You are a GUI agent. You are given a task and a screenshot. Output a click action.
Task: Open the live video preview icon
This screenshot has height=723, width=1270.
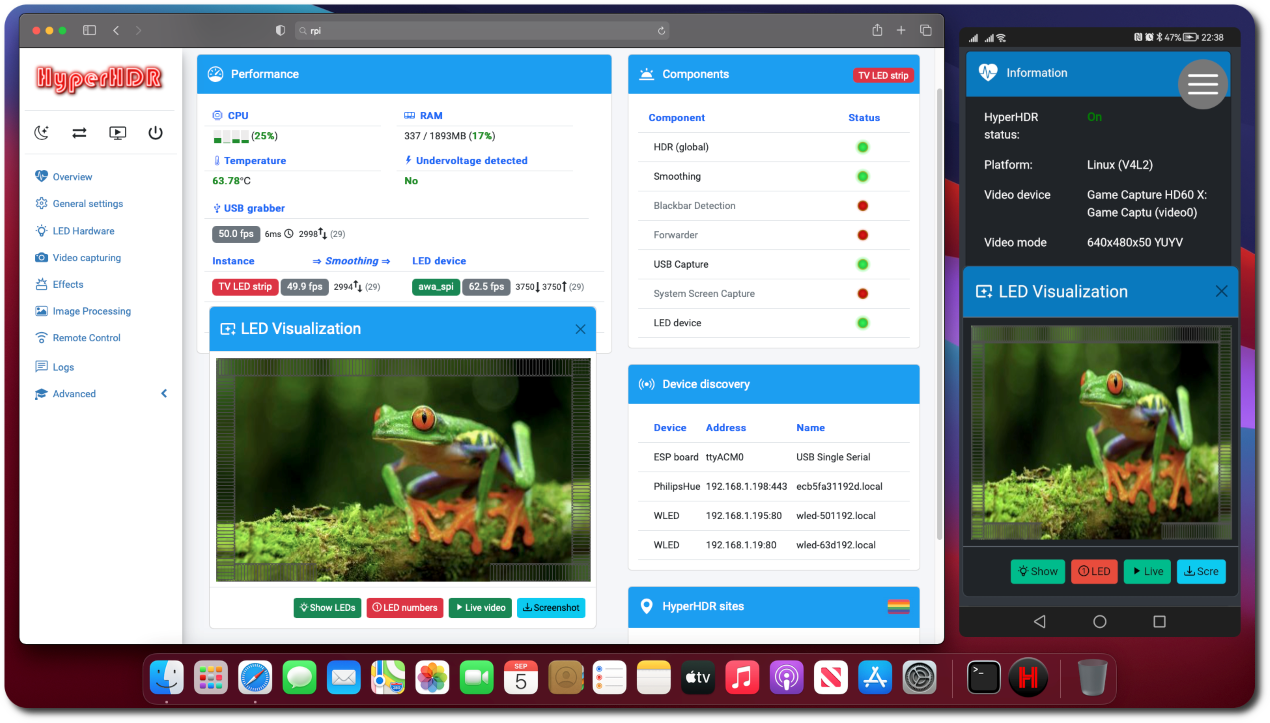(x=117, y=133)
